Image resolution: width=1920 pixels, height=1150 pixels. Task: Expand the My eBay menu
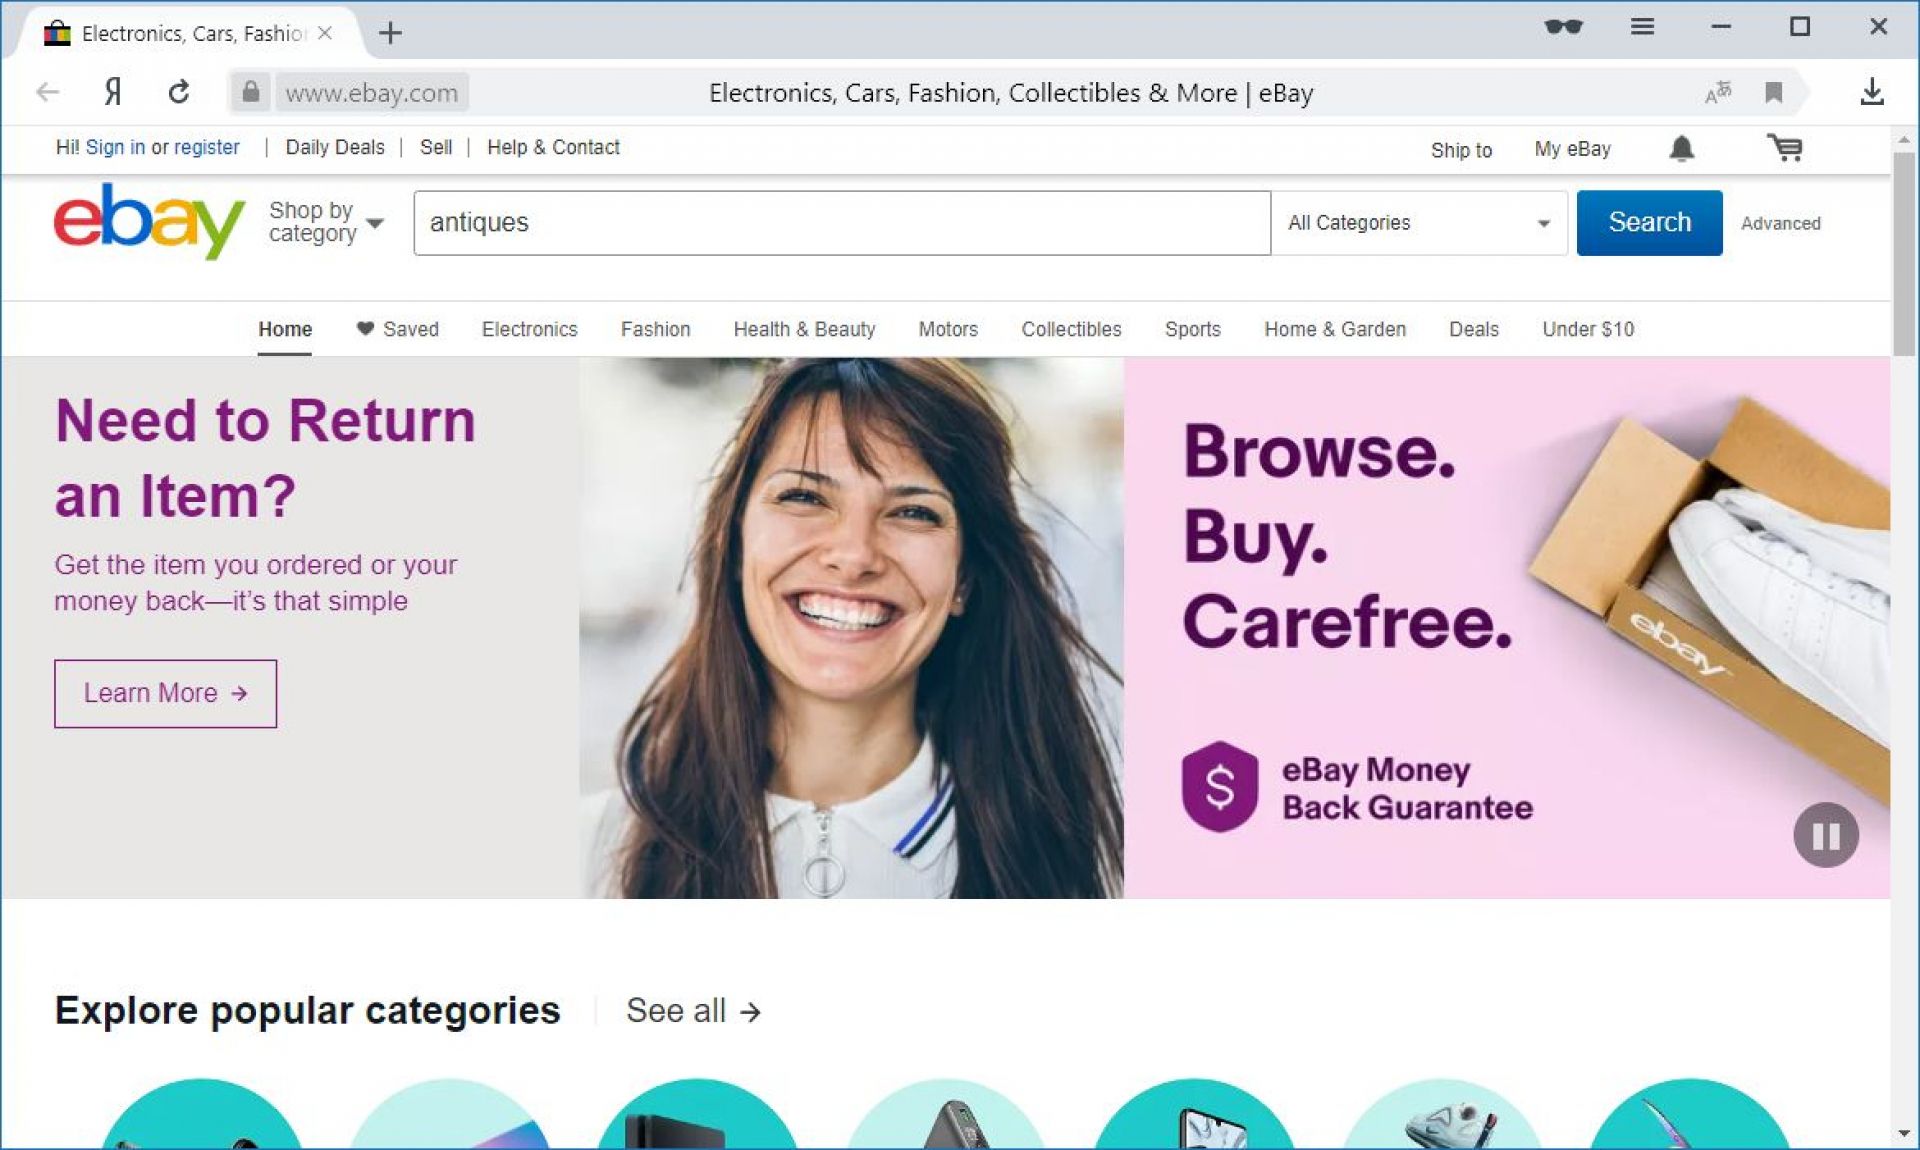point(1572,149)
